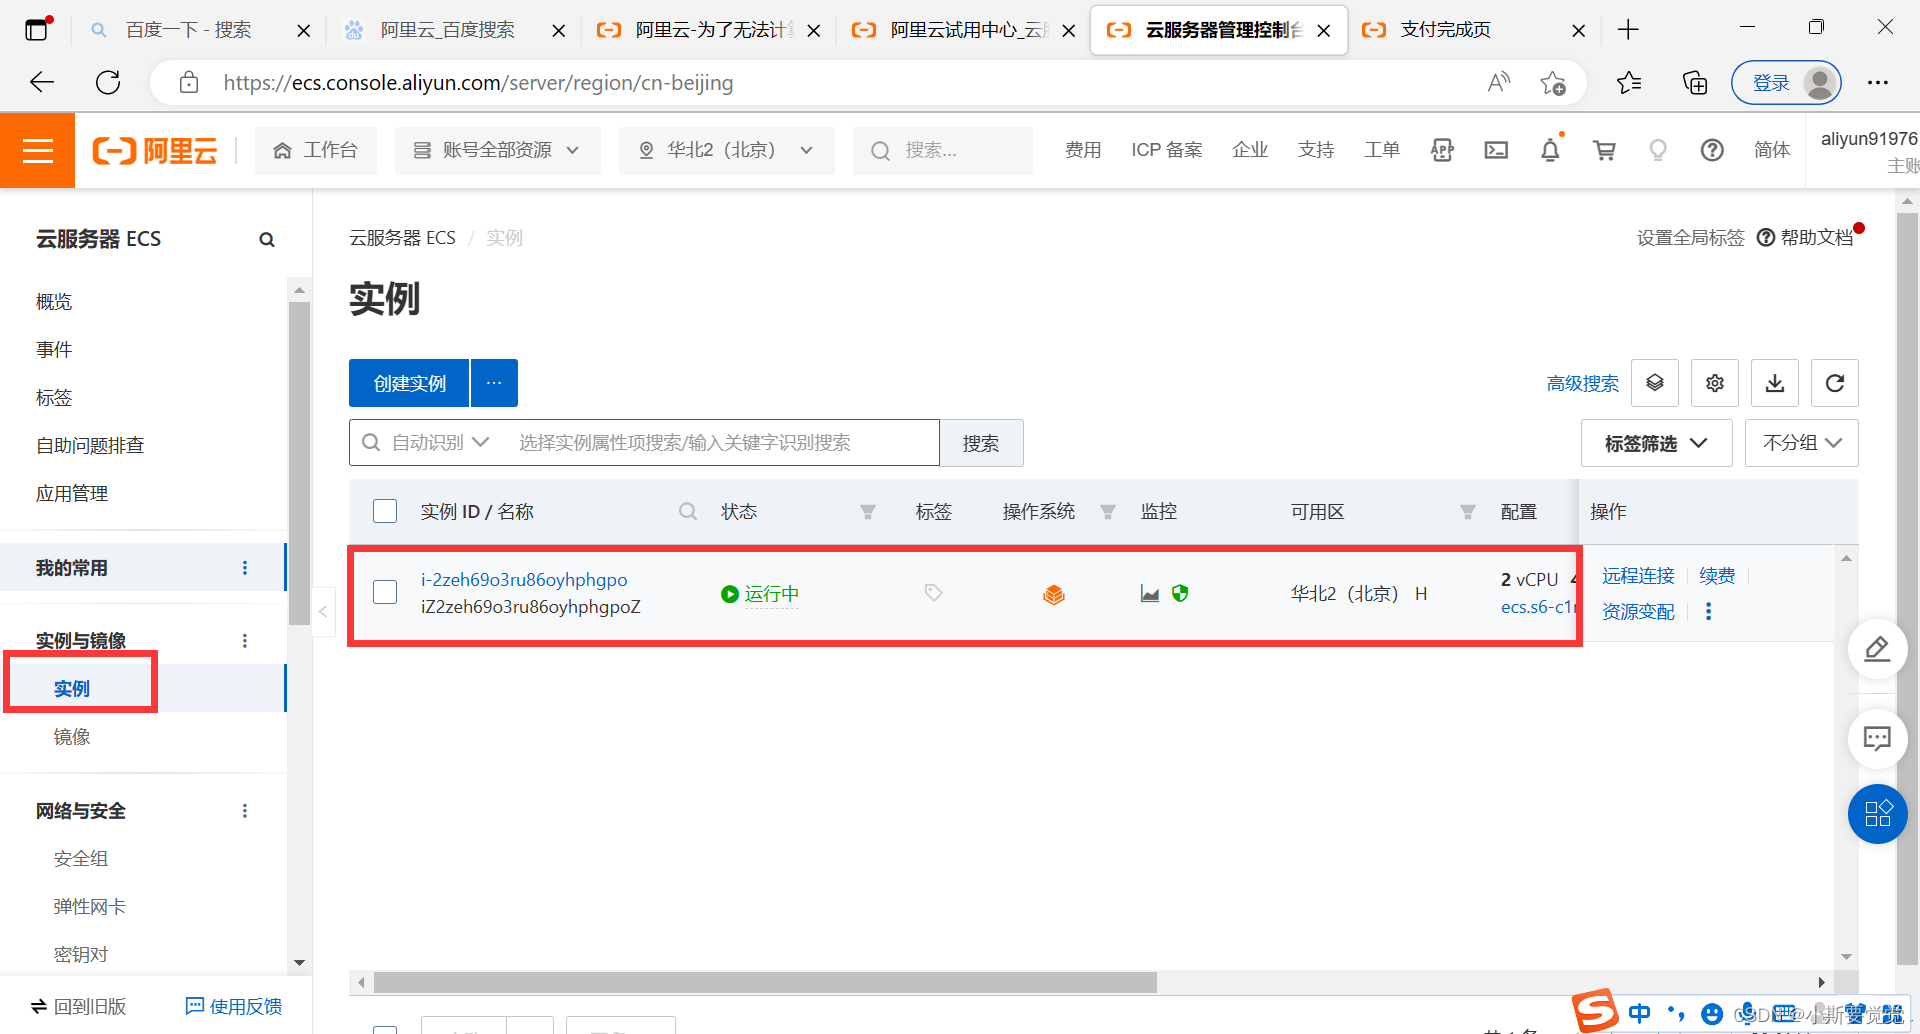Screen dimensions: 1920x1034
Task: Select 概览 in sidebar
Action: 54,302
